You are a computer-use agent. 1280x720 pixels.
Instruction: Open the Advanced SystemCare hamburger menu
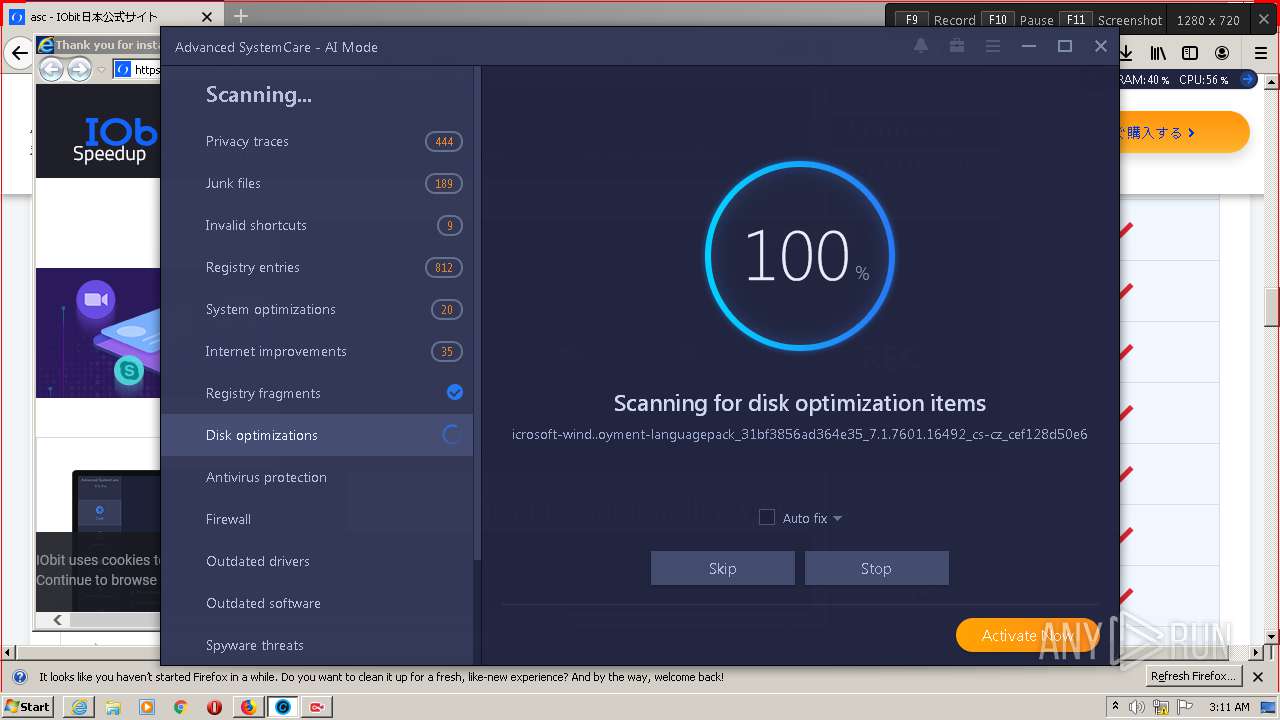993,46
